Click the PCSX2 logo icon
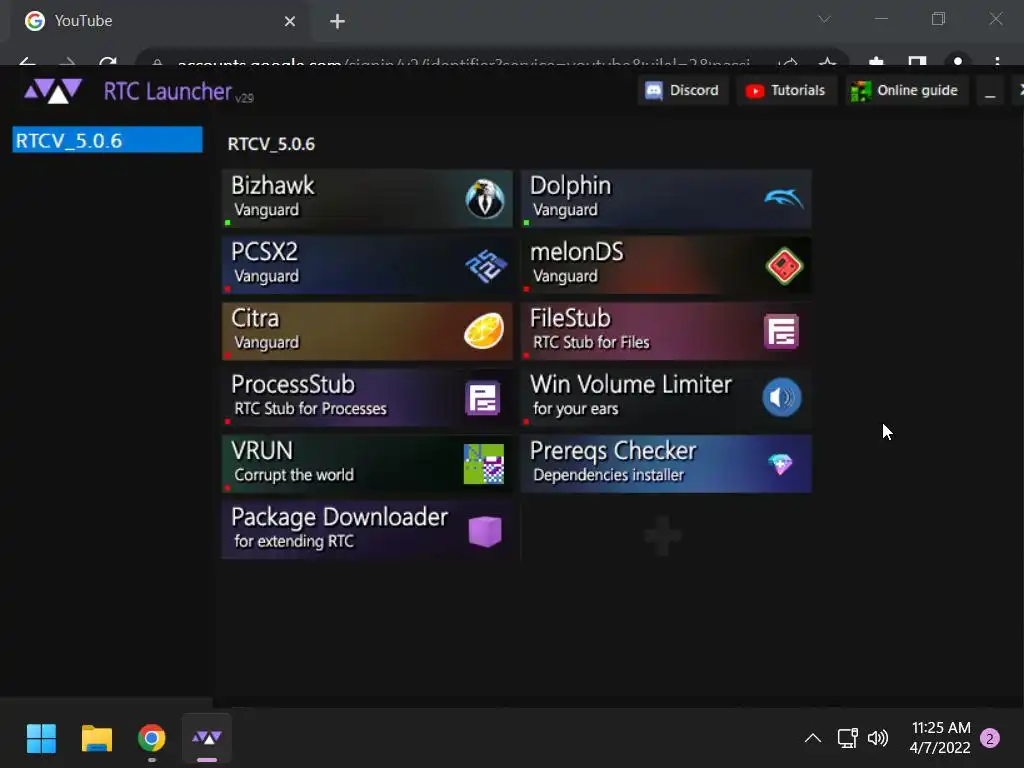Screen dimensions: 1024x768 (x=486, y=266)
